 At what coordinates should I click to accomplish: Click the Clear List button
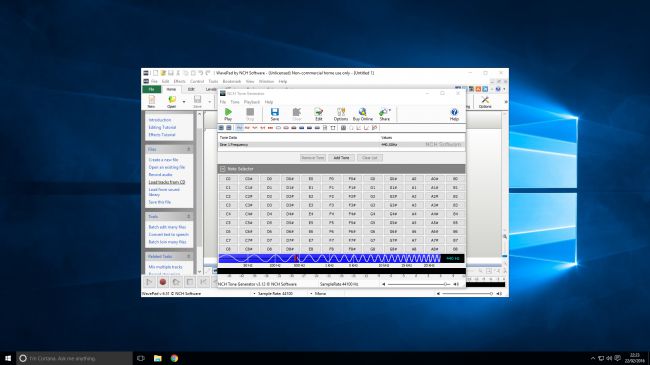(370, 158)
